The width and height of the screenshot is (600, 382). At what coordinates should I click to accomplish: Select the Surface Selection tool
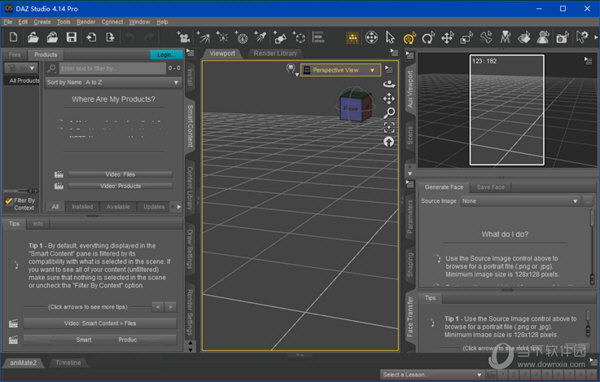pos(524,38)
